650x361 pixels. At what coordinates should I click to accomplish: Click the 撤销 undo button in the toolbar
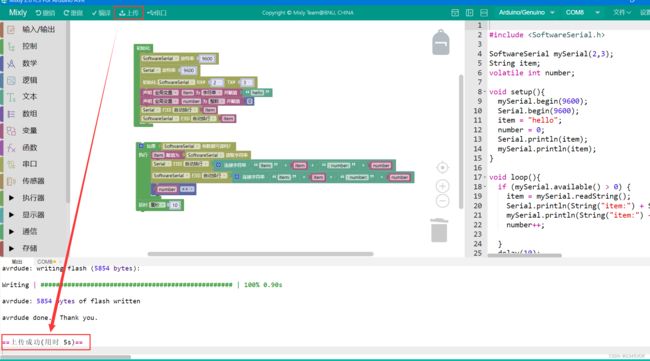45,13
